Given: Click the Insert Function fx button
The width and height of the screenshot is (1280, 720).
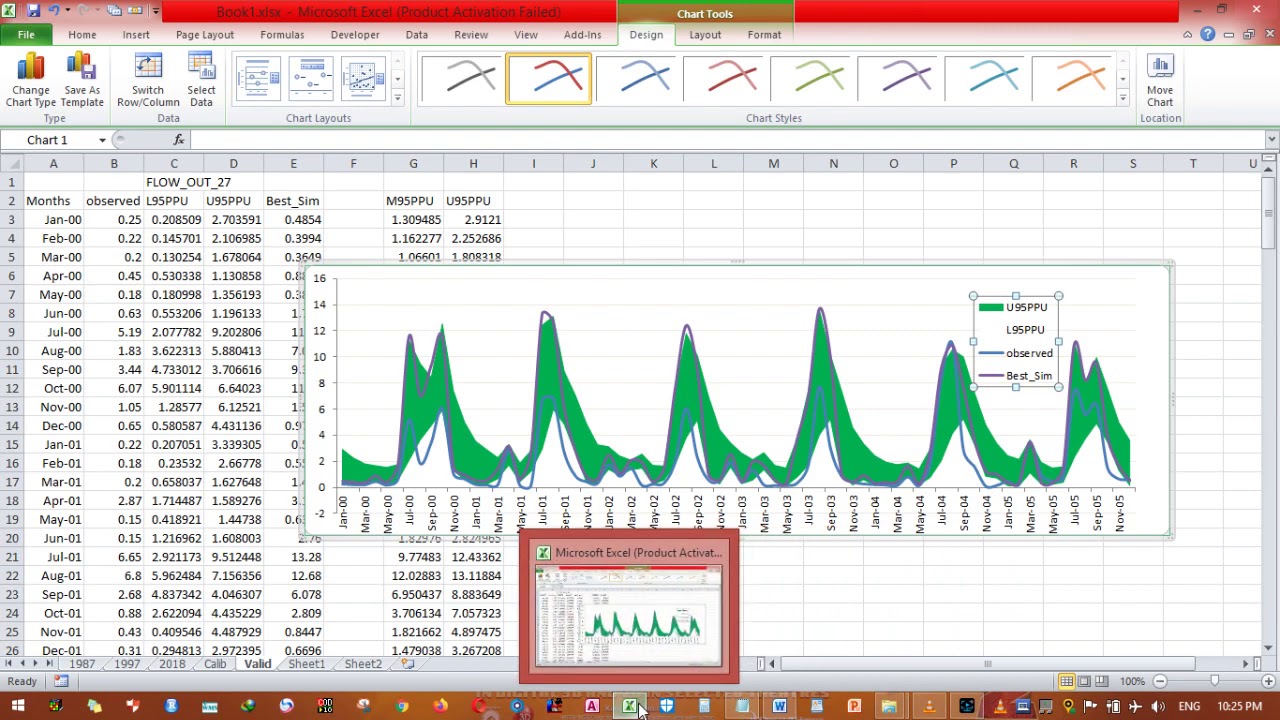Looking at the screenshot, I should point(179,140).
